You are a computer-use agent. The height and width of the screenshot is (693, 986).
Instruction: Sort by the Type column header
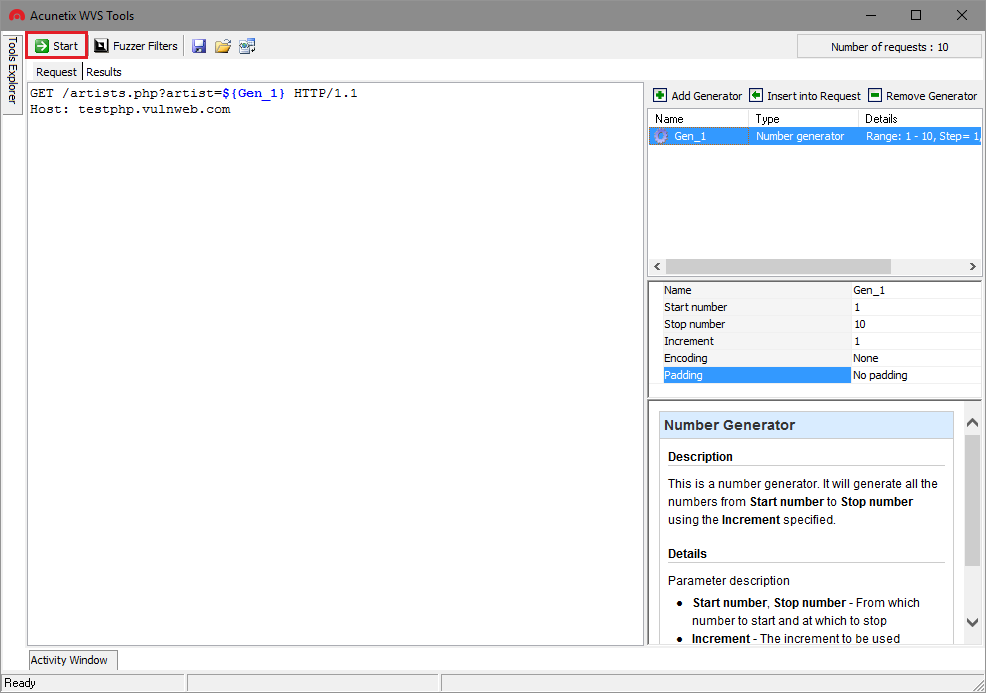pos(803,119)
